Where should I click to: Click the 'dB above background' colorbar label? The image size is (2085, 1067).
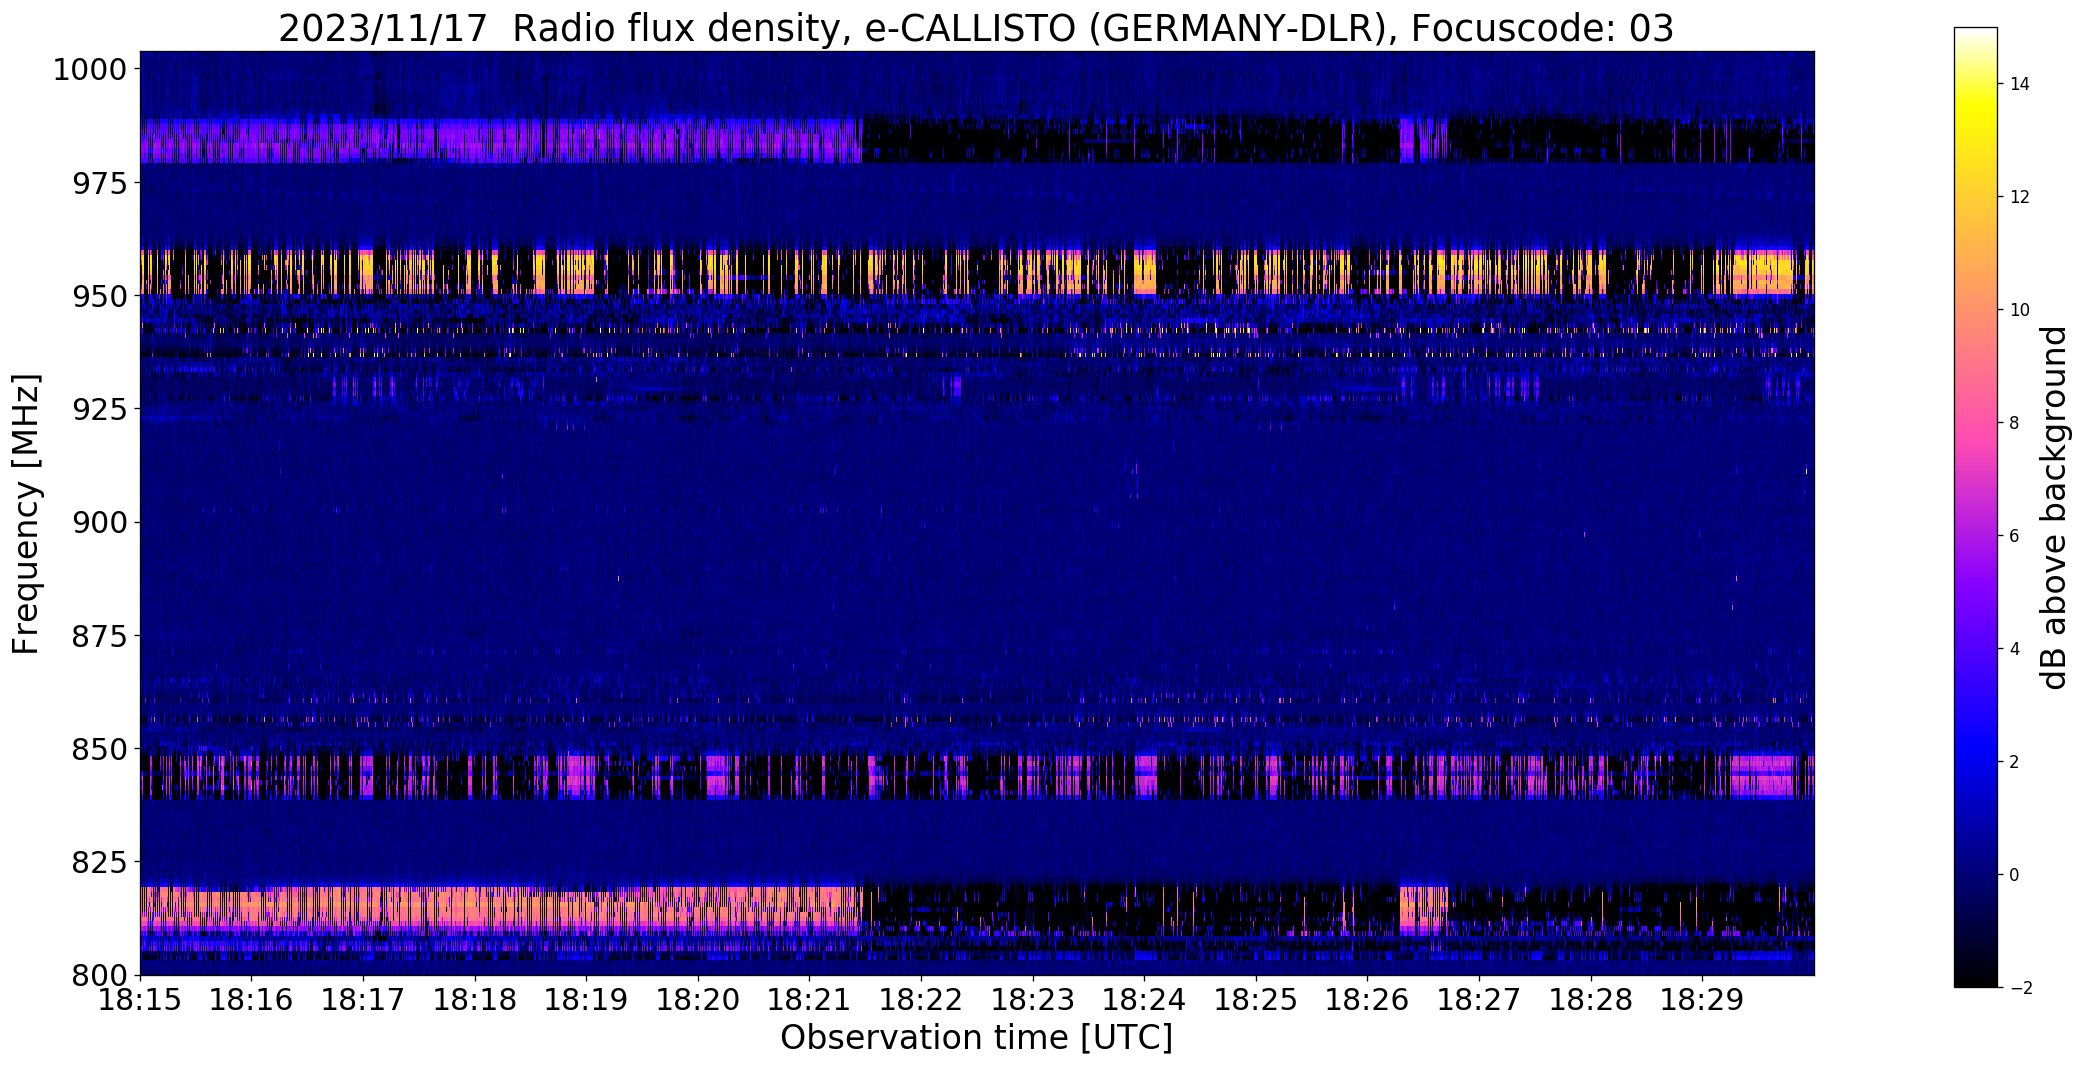2054,507
